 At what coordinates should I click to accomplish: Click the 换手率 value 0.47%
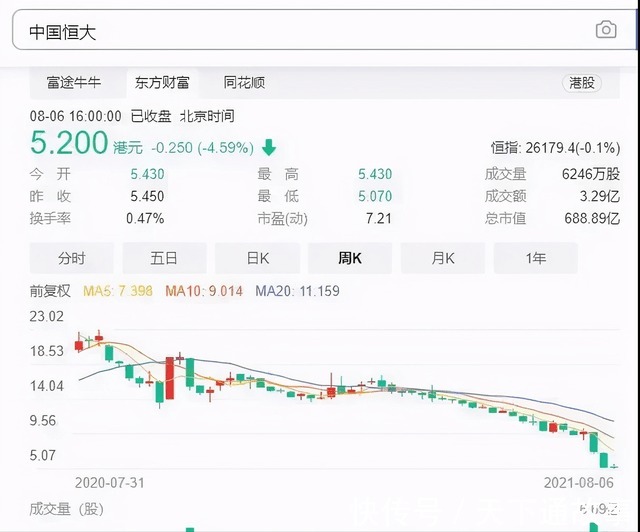145,218
